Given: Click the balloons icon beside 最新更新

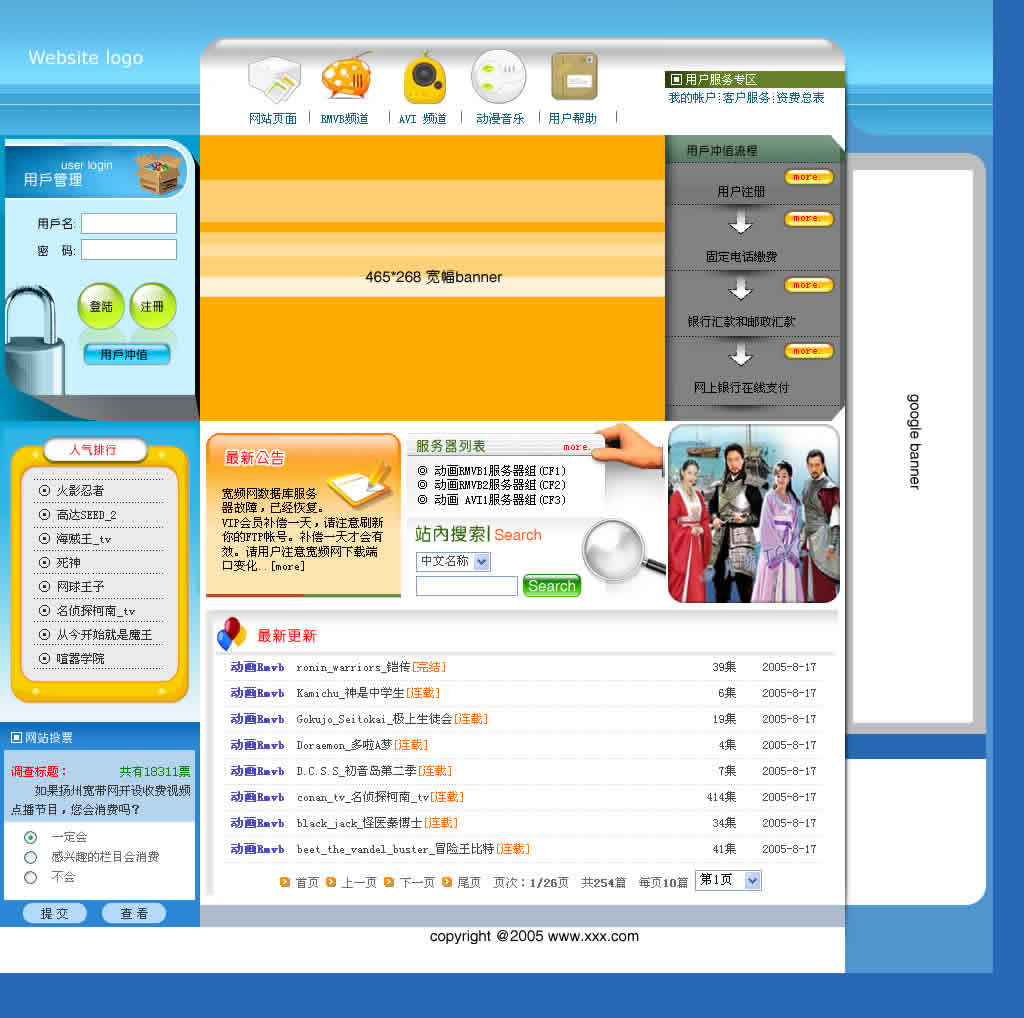Looking at the screenshot, I should 231,634.
